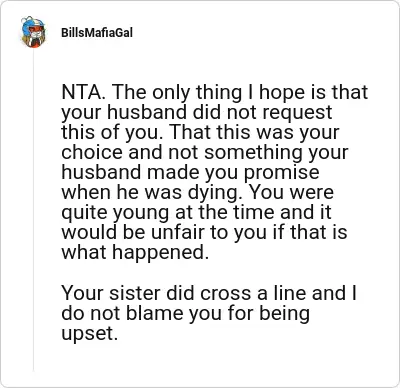Click "what happened." ending the first paragraph

pos(135,252)
